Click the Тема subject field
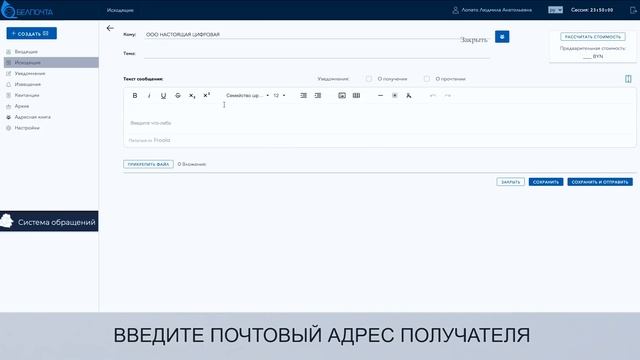 click(x=316, y=53)
